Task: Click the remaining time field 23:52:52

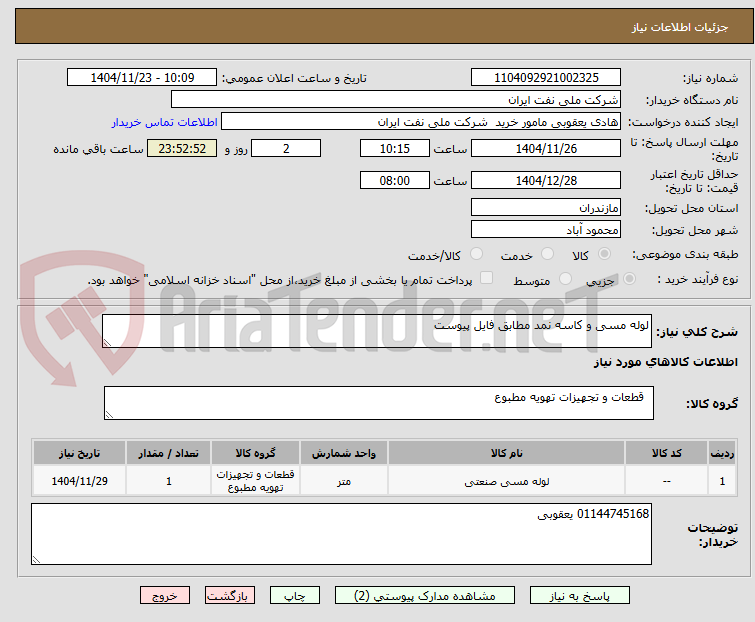Action: (182, 148)
